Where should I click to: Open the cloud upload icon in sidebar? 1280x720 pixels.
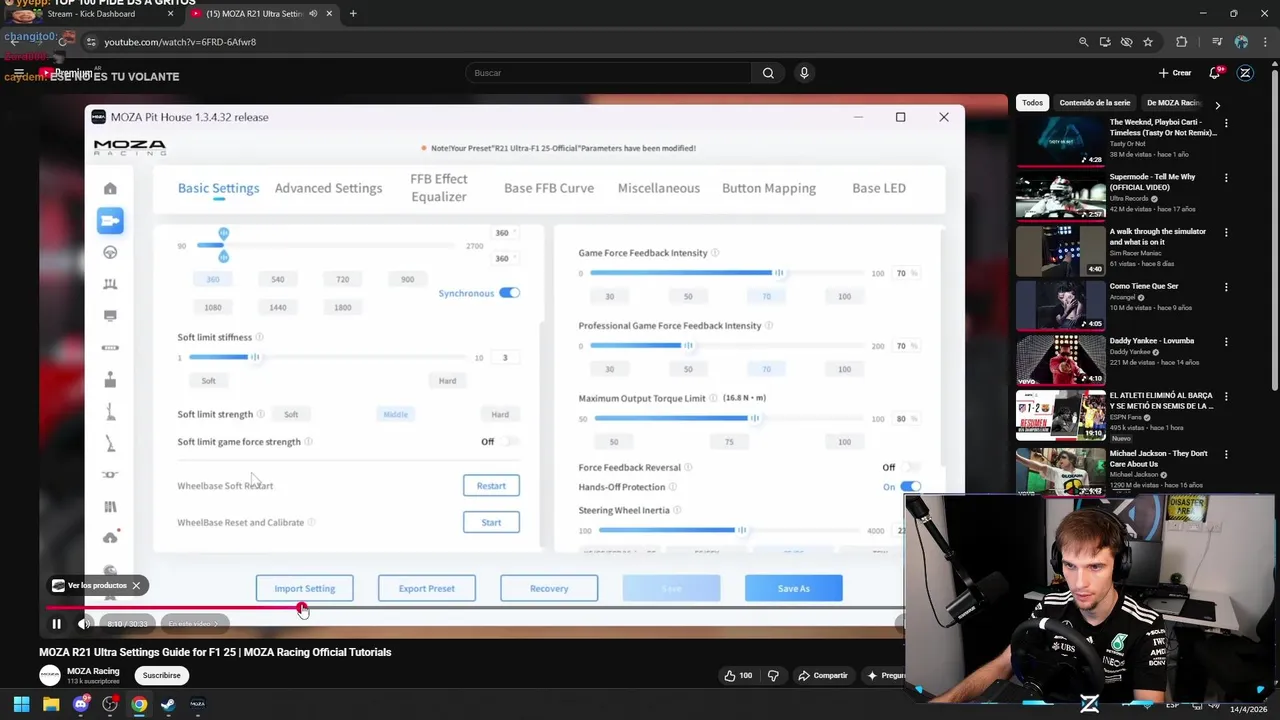[x=110, y=538]
